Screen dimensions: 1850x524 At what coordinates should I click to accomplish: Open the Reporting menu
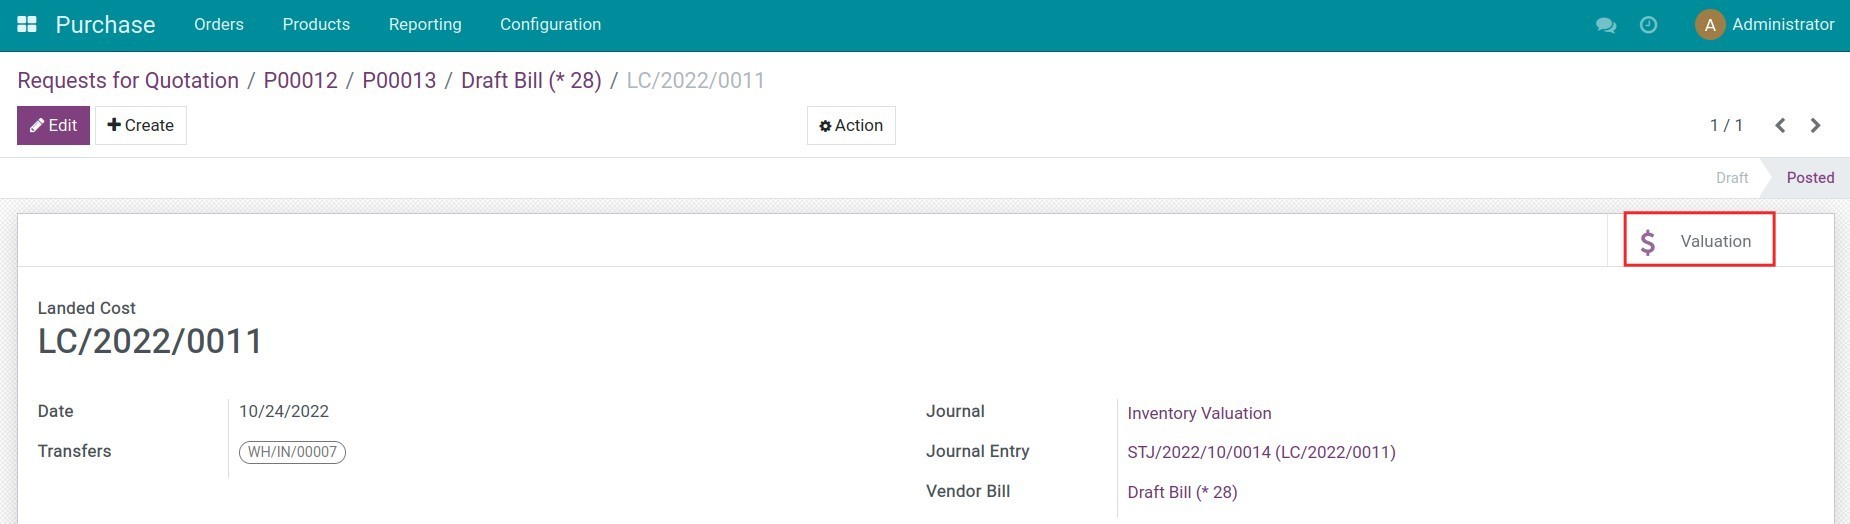coord(425,24)
